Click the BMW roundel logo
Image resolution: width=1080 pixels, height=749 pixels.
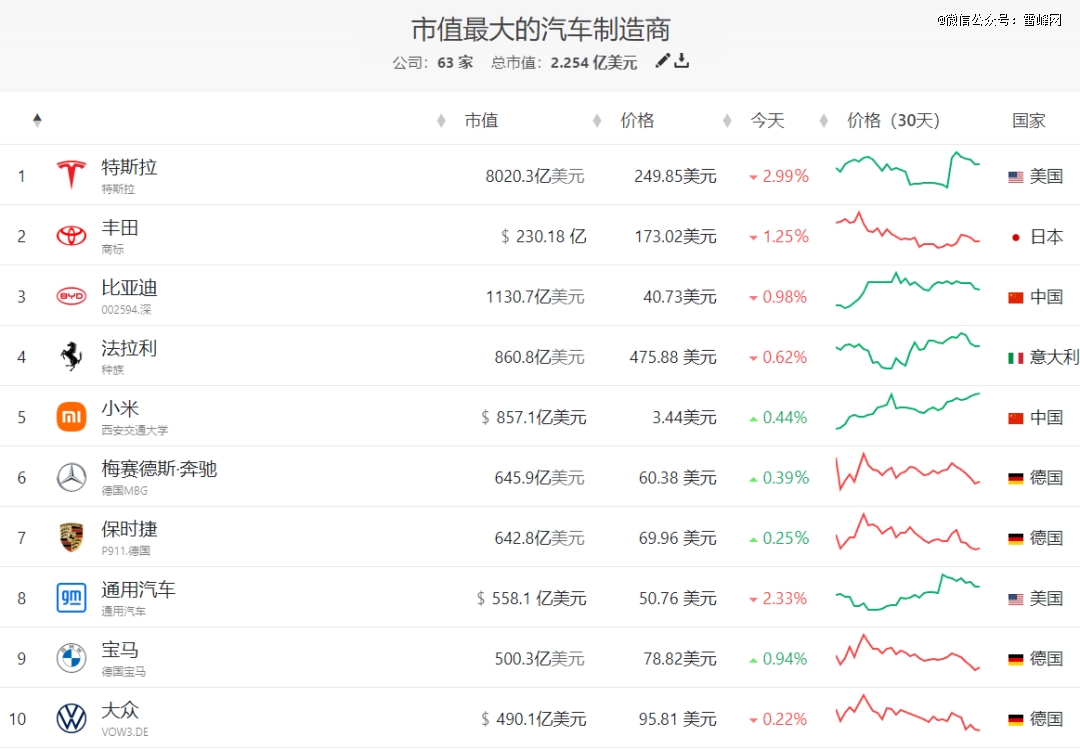point(71,658)
